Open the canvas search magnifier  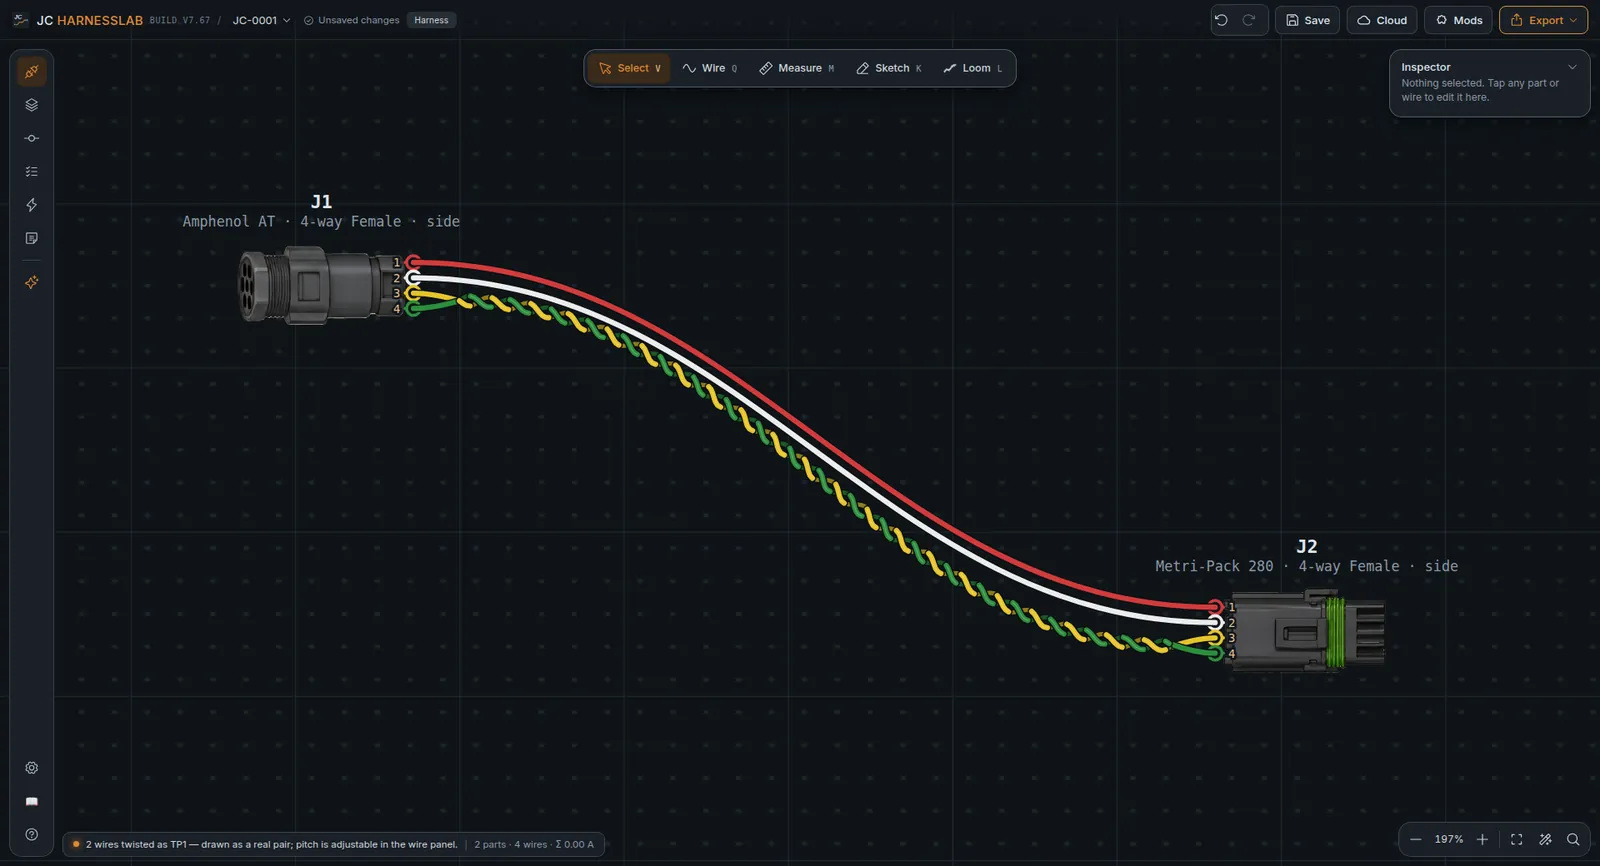pyautogui.click(x=1573, y=840)
